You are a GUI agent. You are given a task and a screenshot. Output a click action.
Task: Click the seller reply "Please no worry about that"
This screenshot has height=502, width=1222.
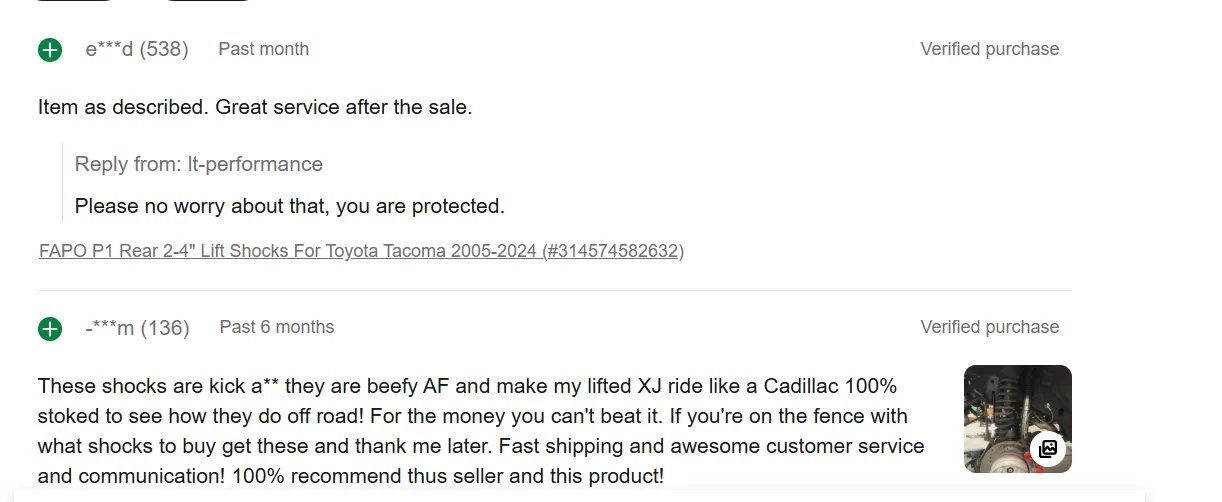pyautogui.click(x=289, y=206)
